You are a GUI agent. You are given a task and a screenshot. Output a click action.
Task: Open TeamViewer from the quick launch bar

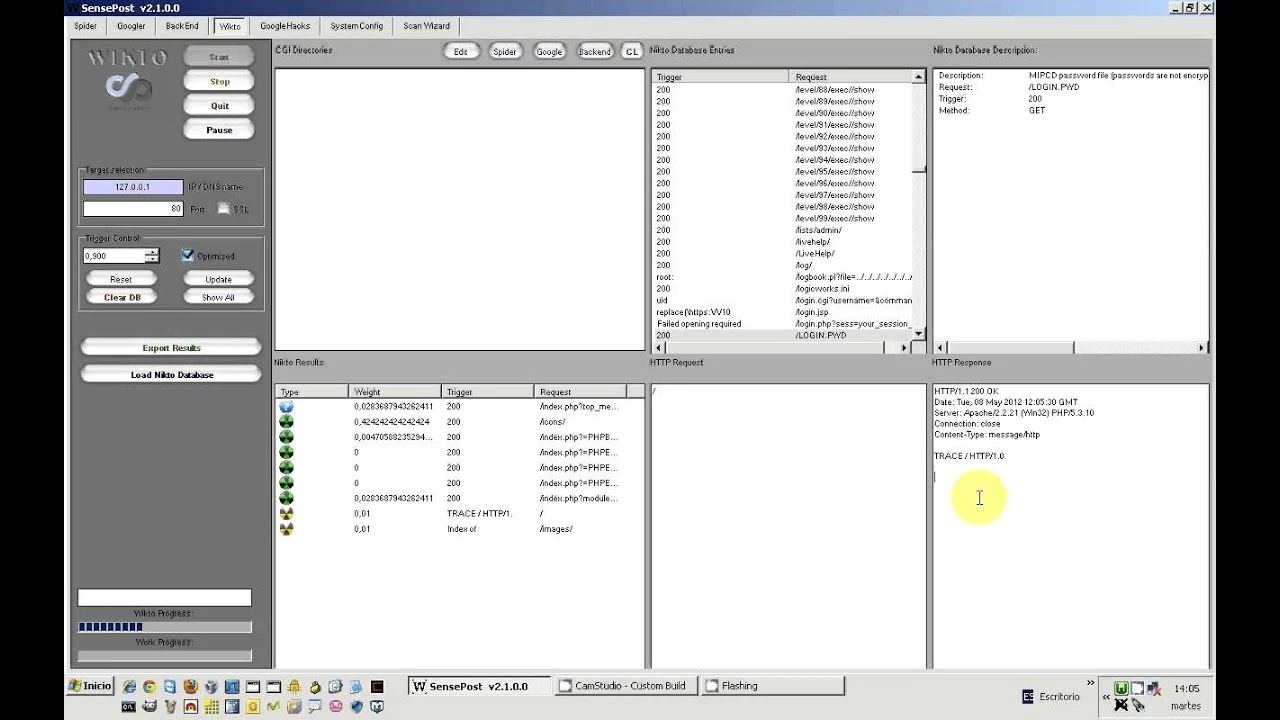[170, 686]
